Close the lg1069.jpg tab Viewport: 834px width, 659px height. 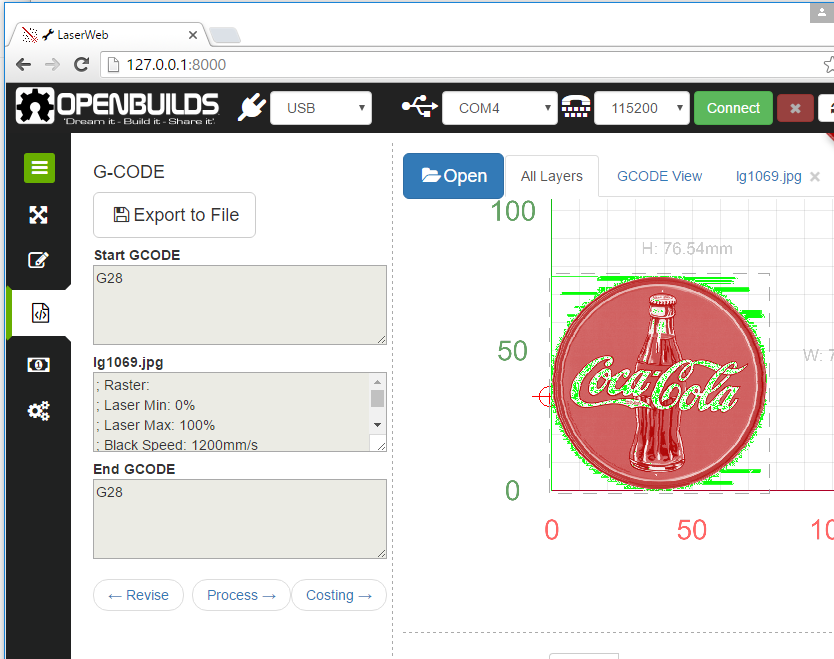tap(815, 177)
